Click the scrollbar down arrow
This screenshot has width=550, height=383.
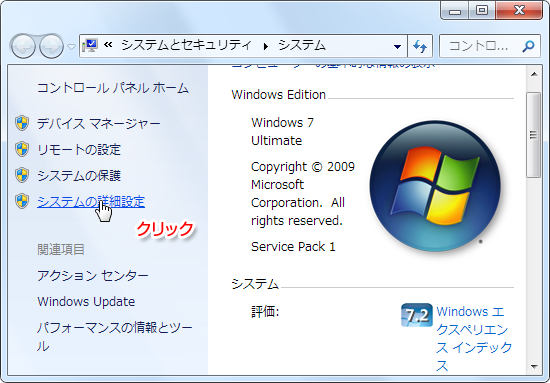pos(534,367)
